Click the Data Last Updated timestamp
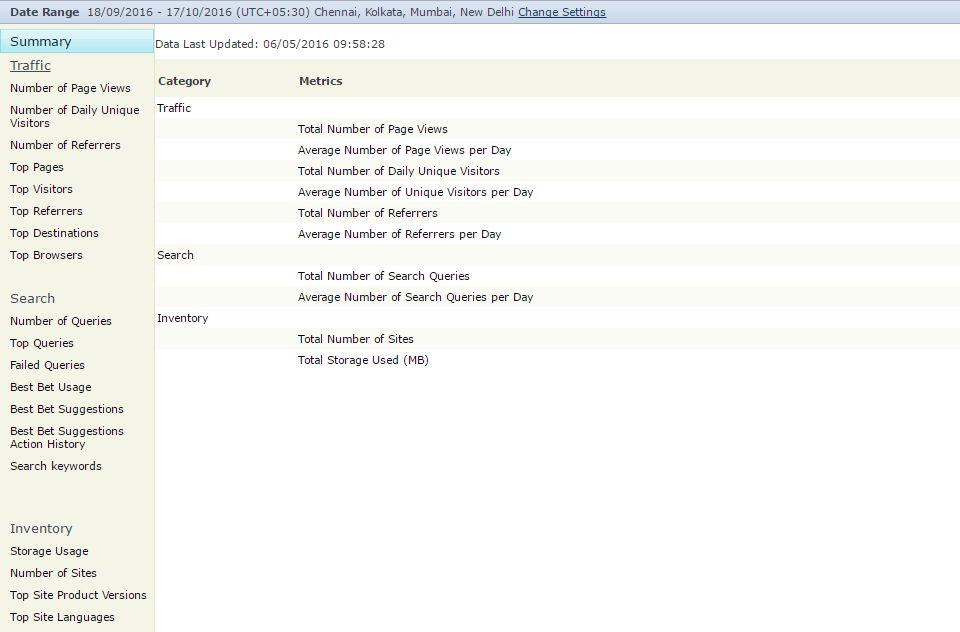 point(270,44)
